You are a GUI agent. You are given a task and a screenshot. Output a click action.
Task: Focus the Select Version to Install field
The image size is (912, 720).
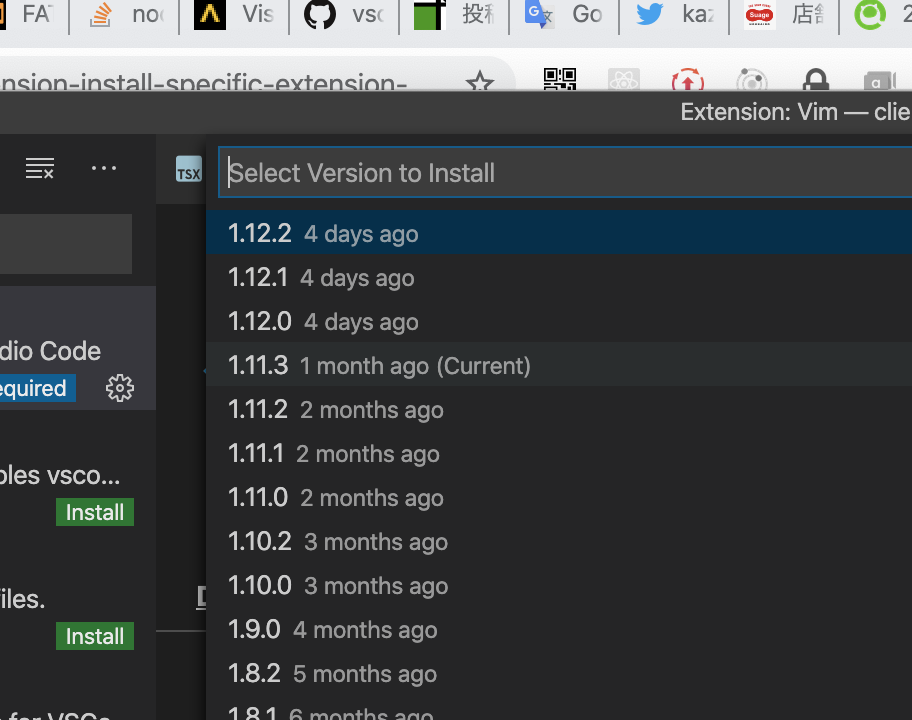(560, 173)
